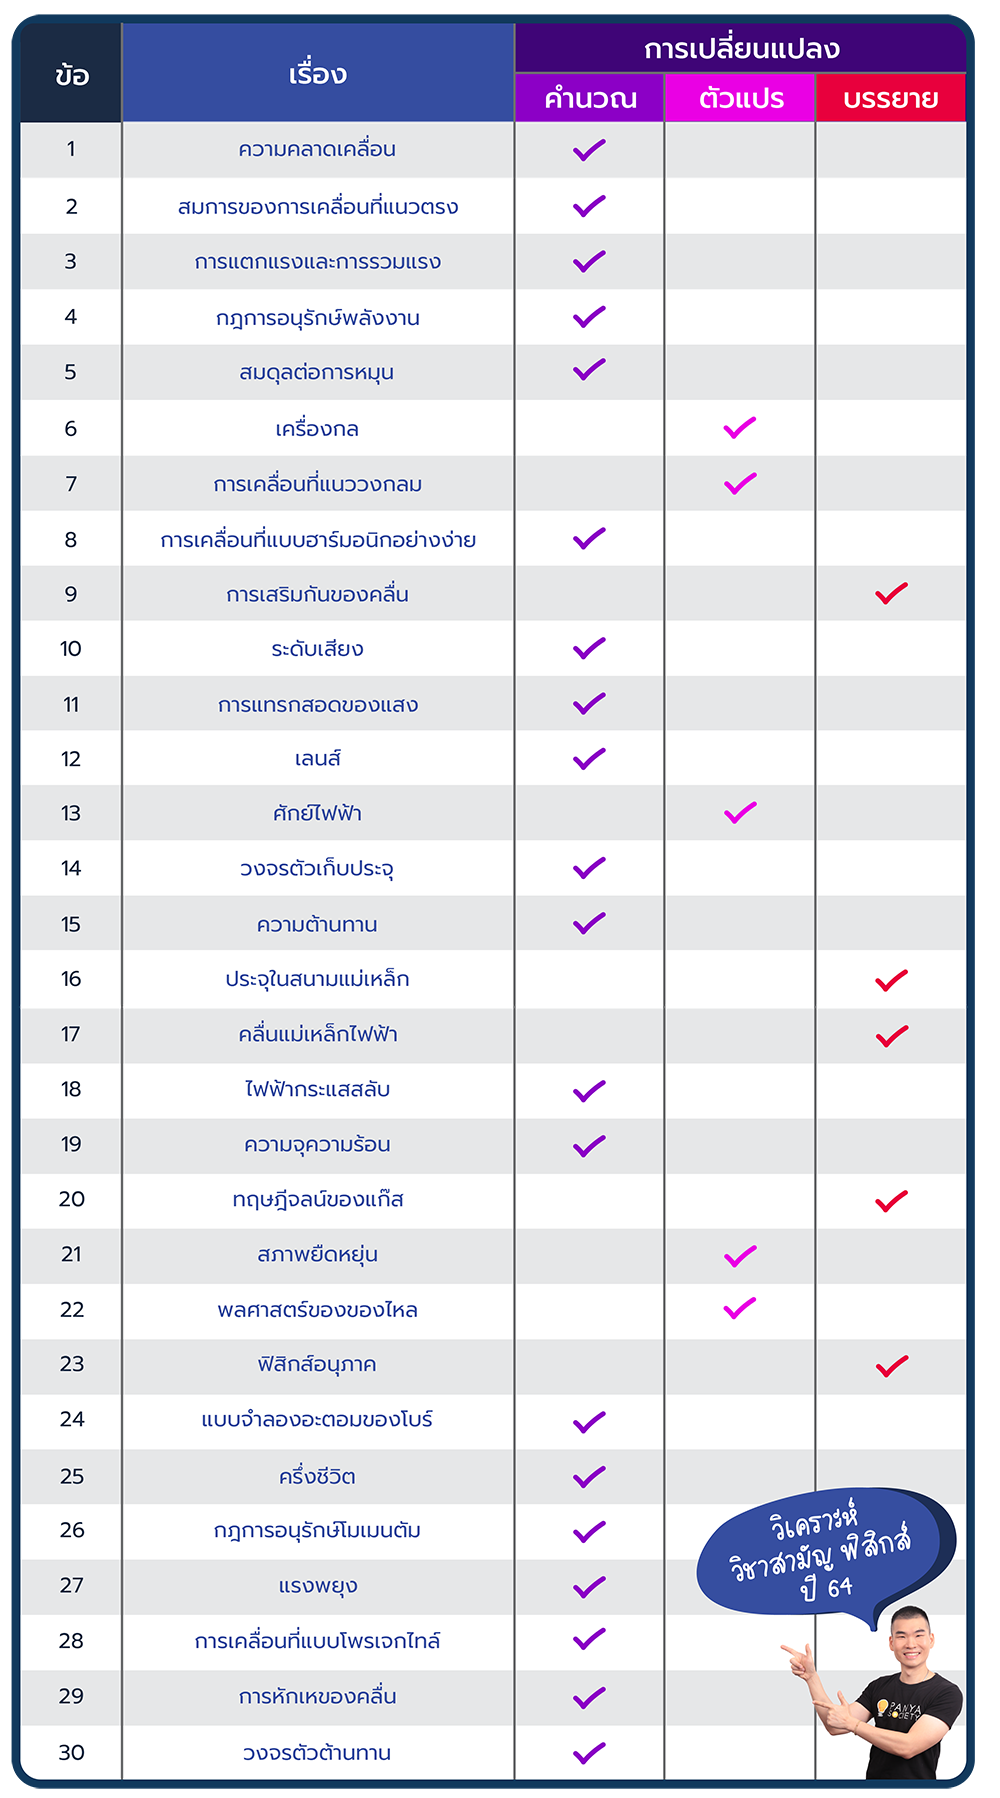This screenshot has height=1798, width=1000.
Task: Click the red checkmark for ฟิสิกส์อนุภาค
Action: [891, 1365]
